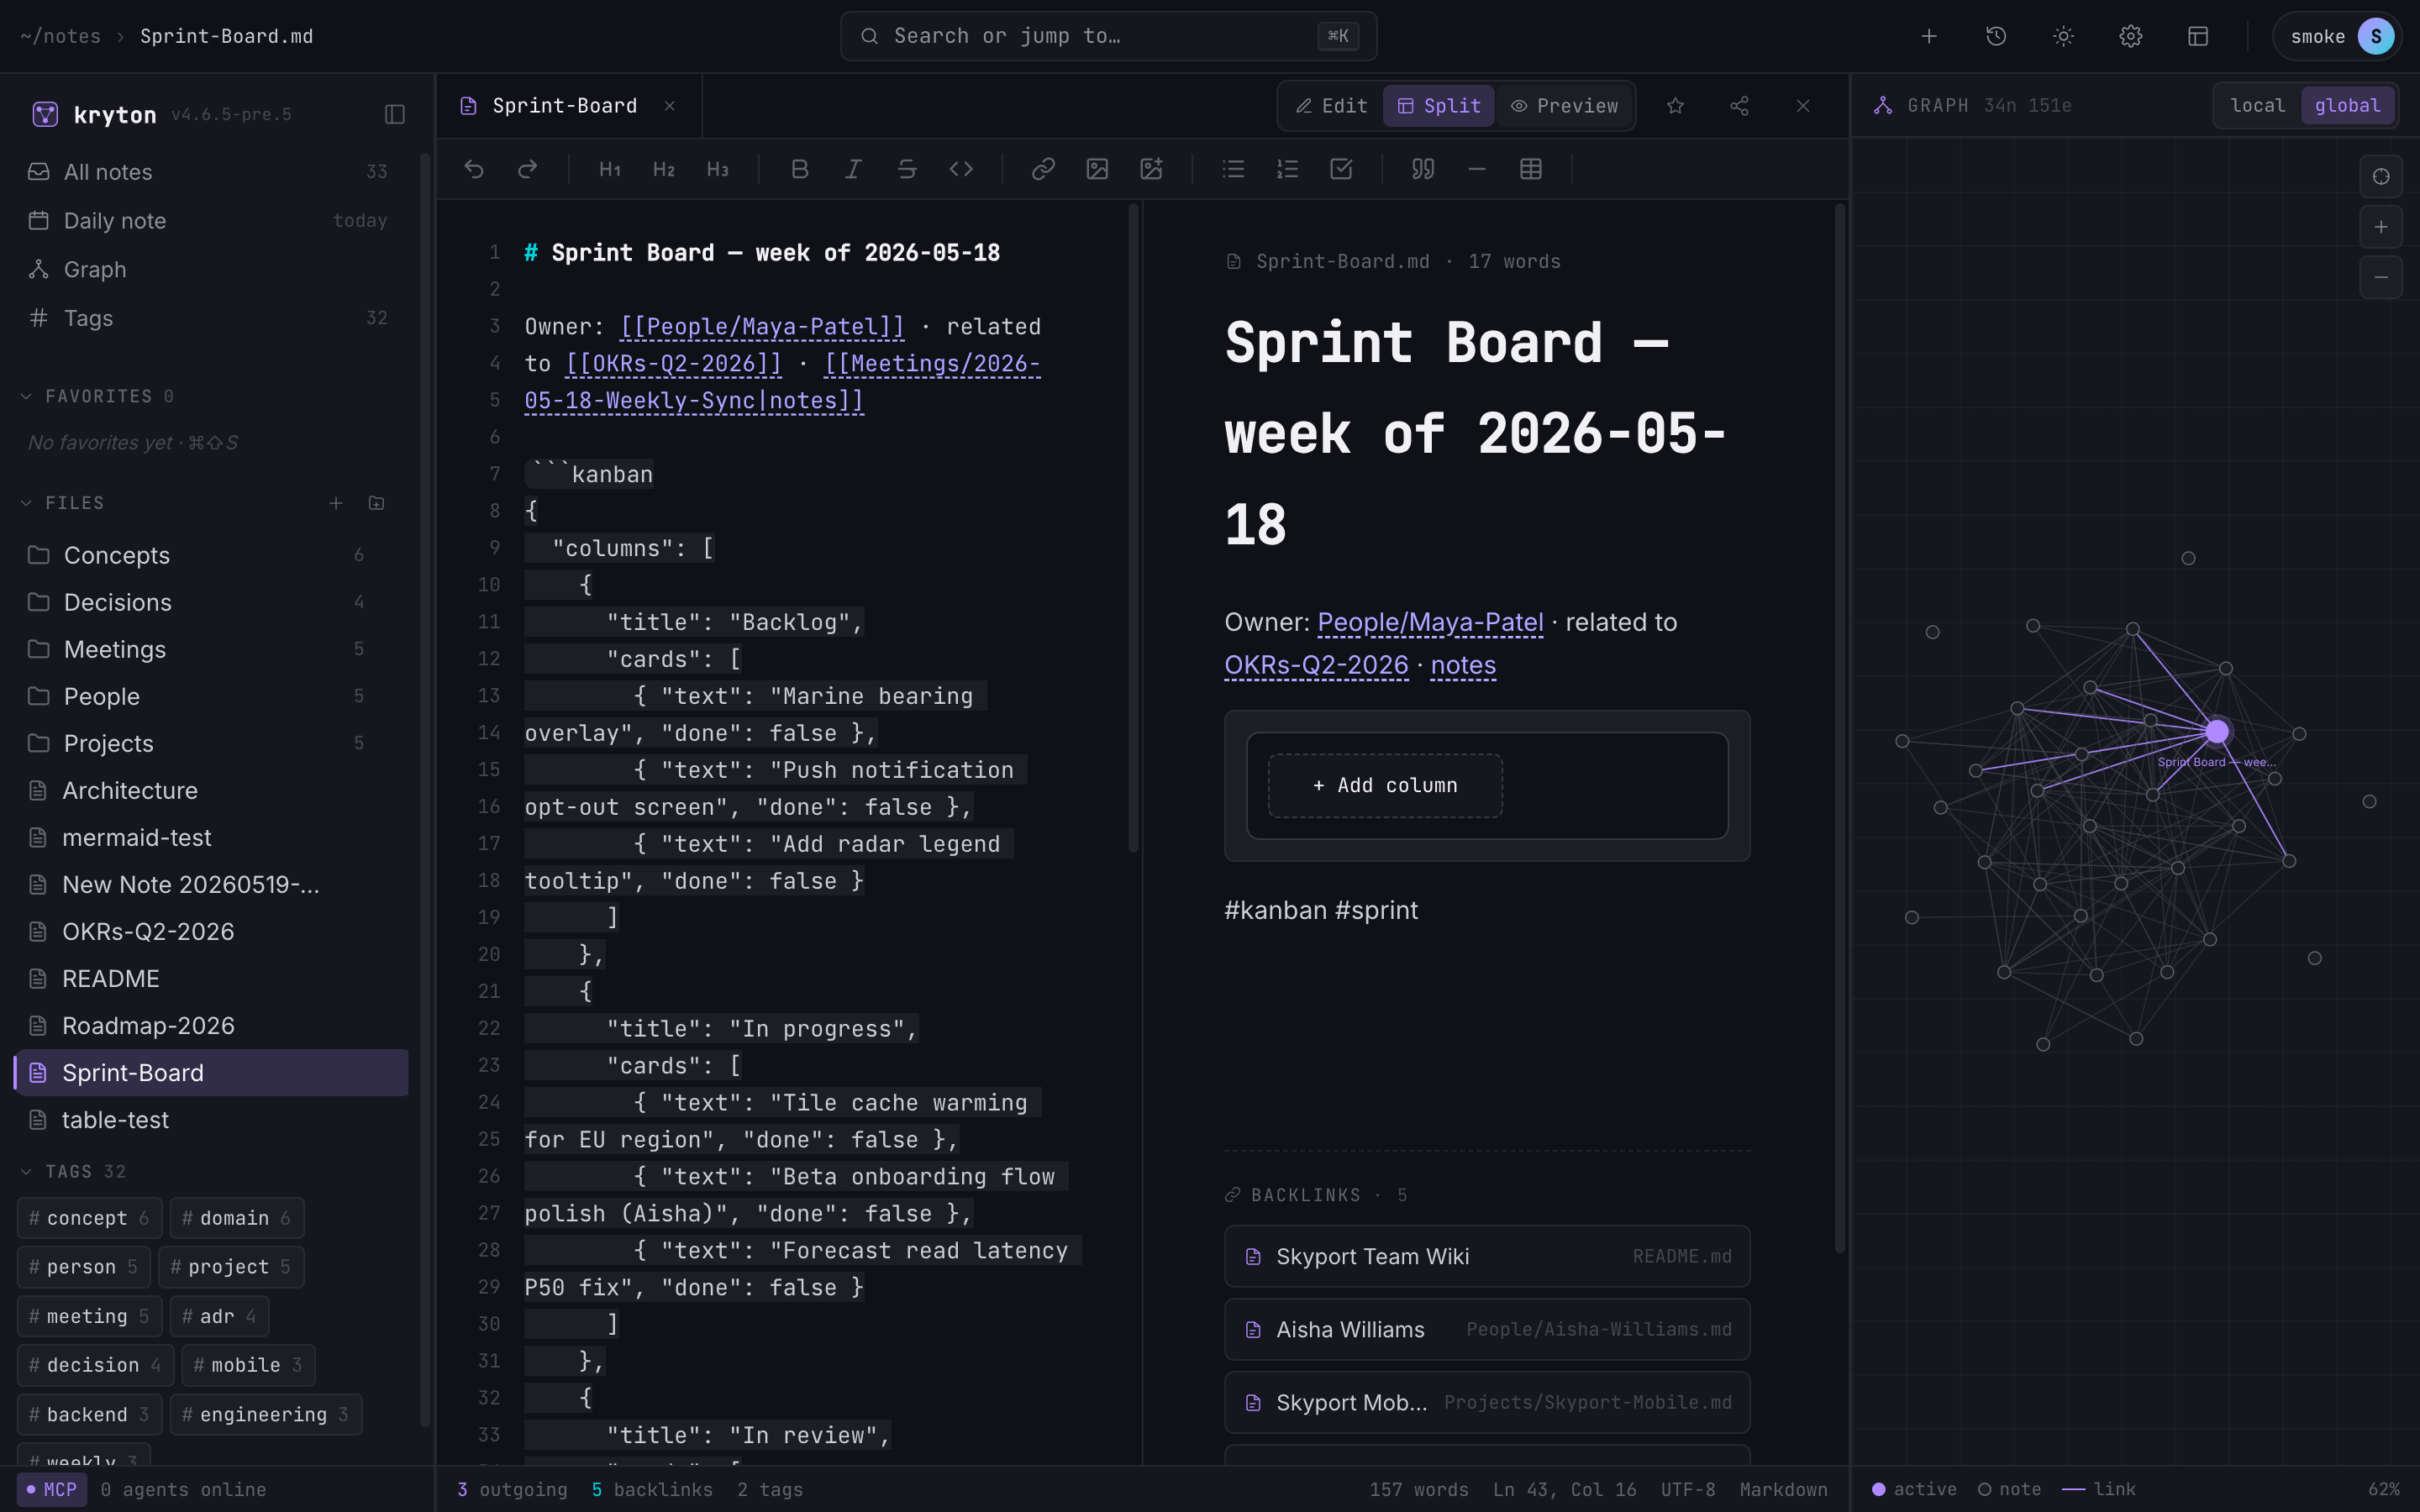Collapse the FAVORITES section

tap(26, 396)
